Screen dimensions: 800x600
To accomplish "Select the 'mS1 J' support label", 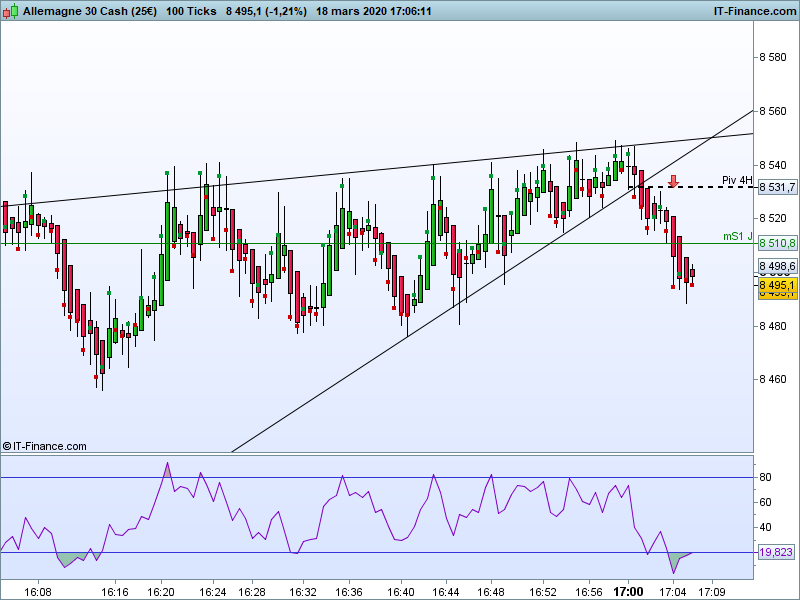I will (738, 236).
